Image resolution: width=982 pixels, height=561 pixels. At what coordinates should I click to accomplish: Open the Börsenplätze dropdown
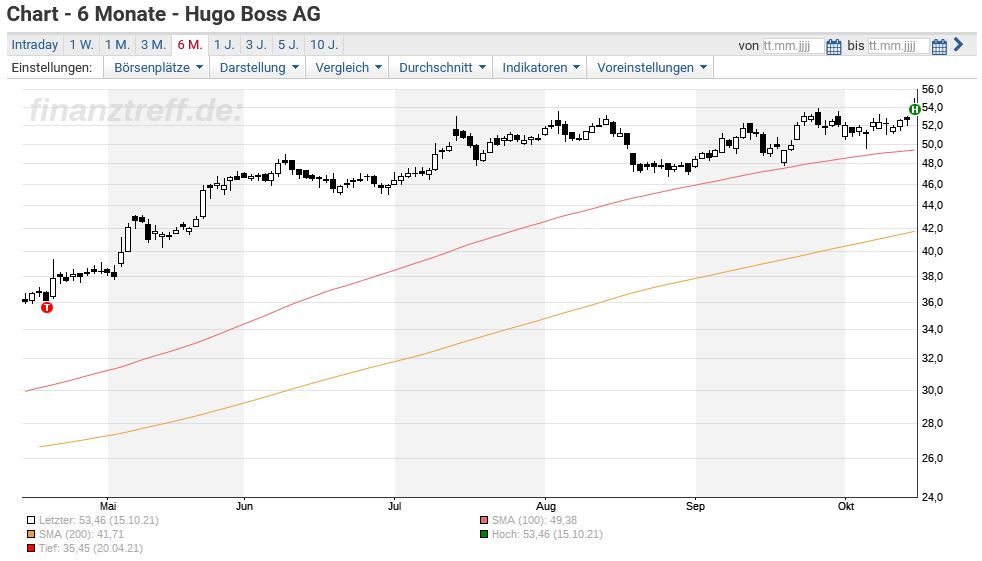pos(158,68)
